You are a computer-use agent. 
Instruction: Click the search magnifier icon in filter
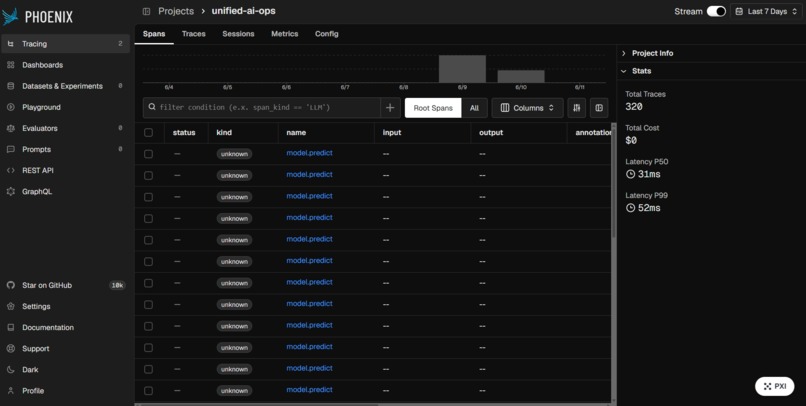click(x=152, y=107)
